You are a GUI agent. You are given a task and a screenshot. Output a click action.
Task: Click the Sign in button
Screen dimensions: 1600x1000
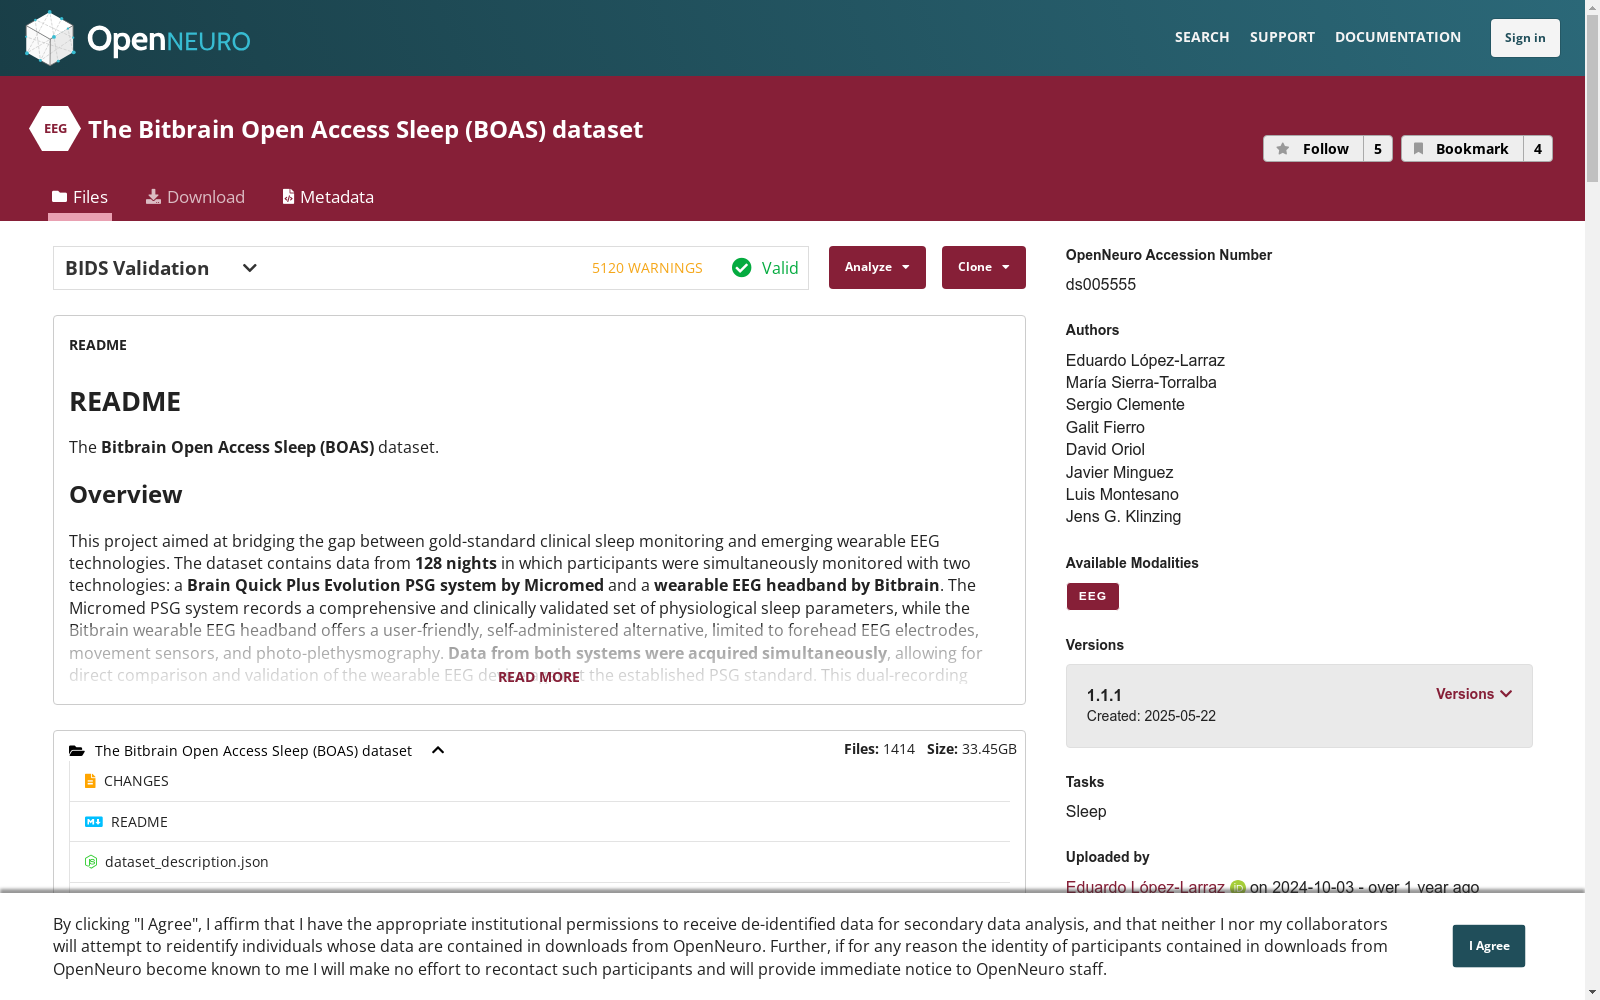tap(1525, 38)
